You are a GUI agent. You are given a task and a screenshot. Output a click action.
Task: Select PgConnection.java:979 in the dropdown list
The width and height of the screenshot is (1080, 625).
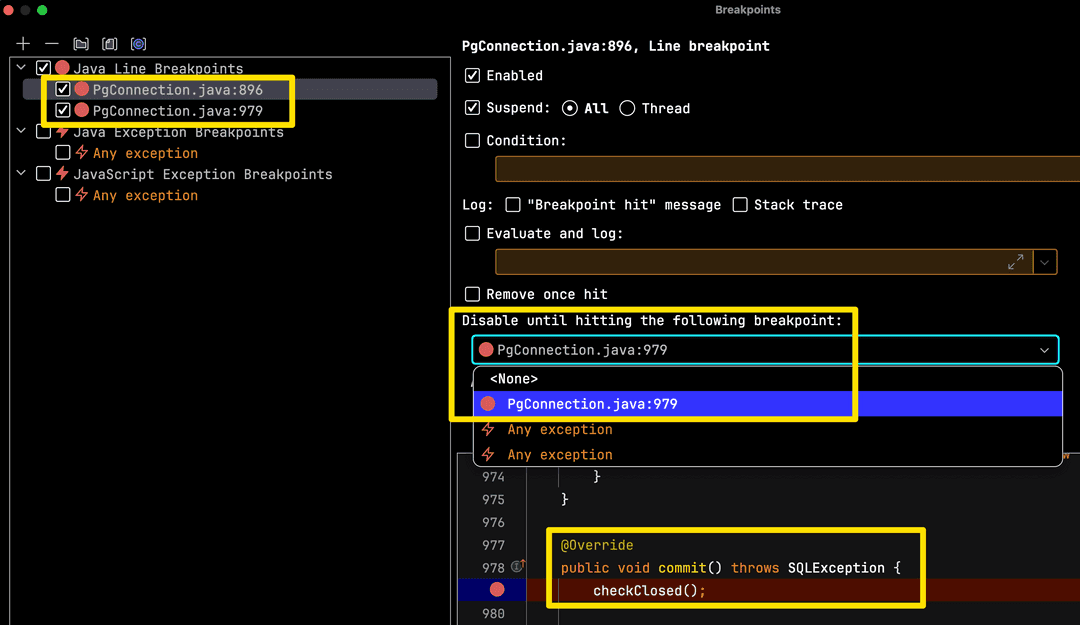click(x=592, y=404)
